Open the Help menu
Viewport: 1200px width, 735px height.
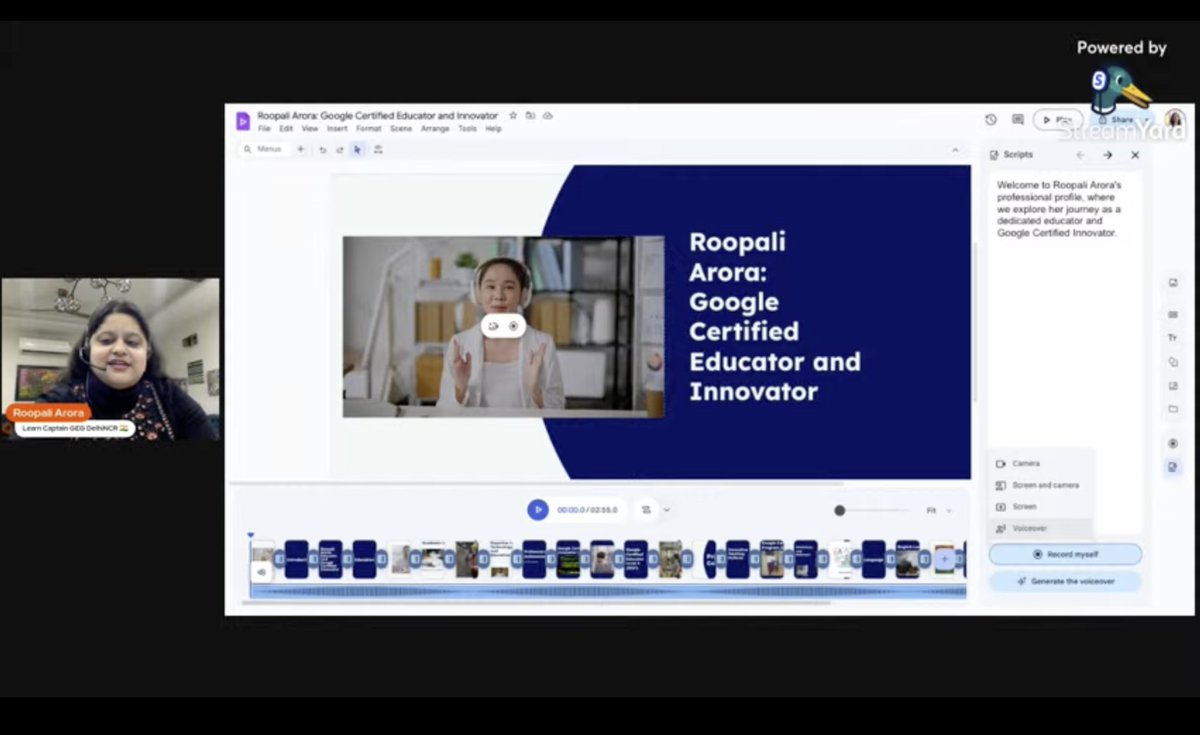coord(493,129)
